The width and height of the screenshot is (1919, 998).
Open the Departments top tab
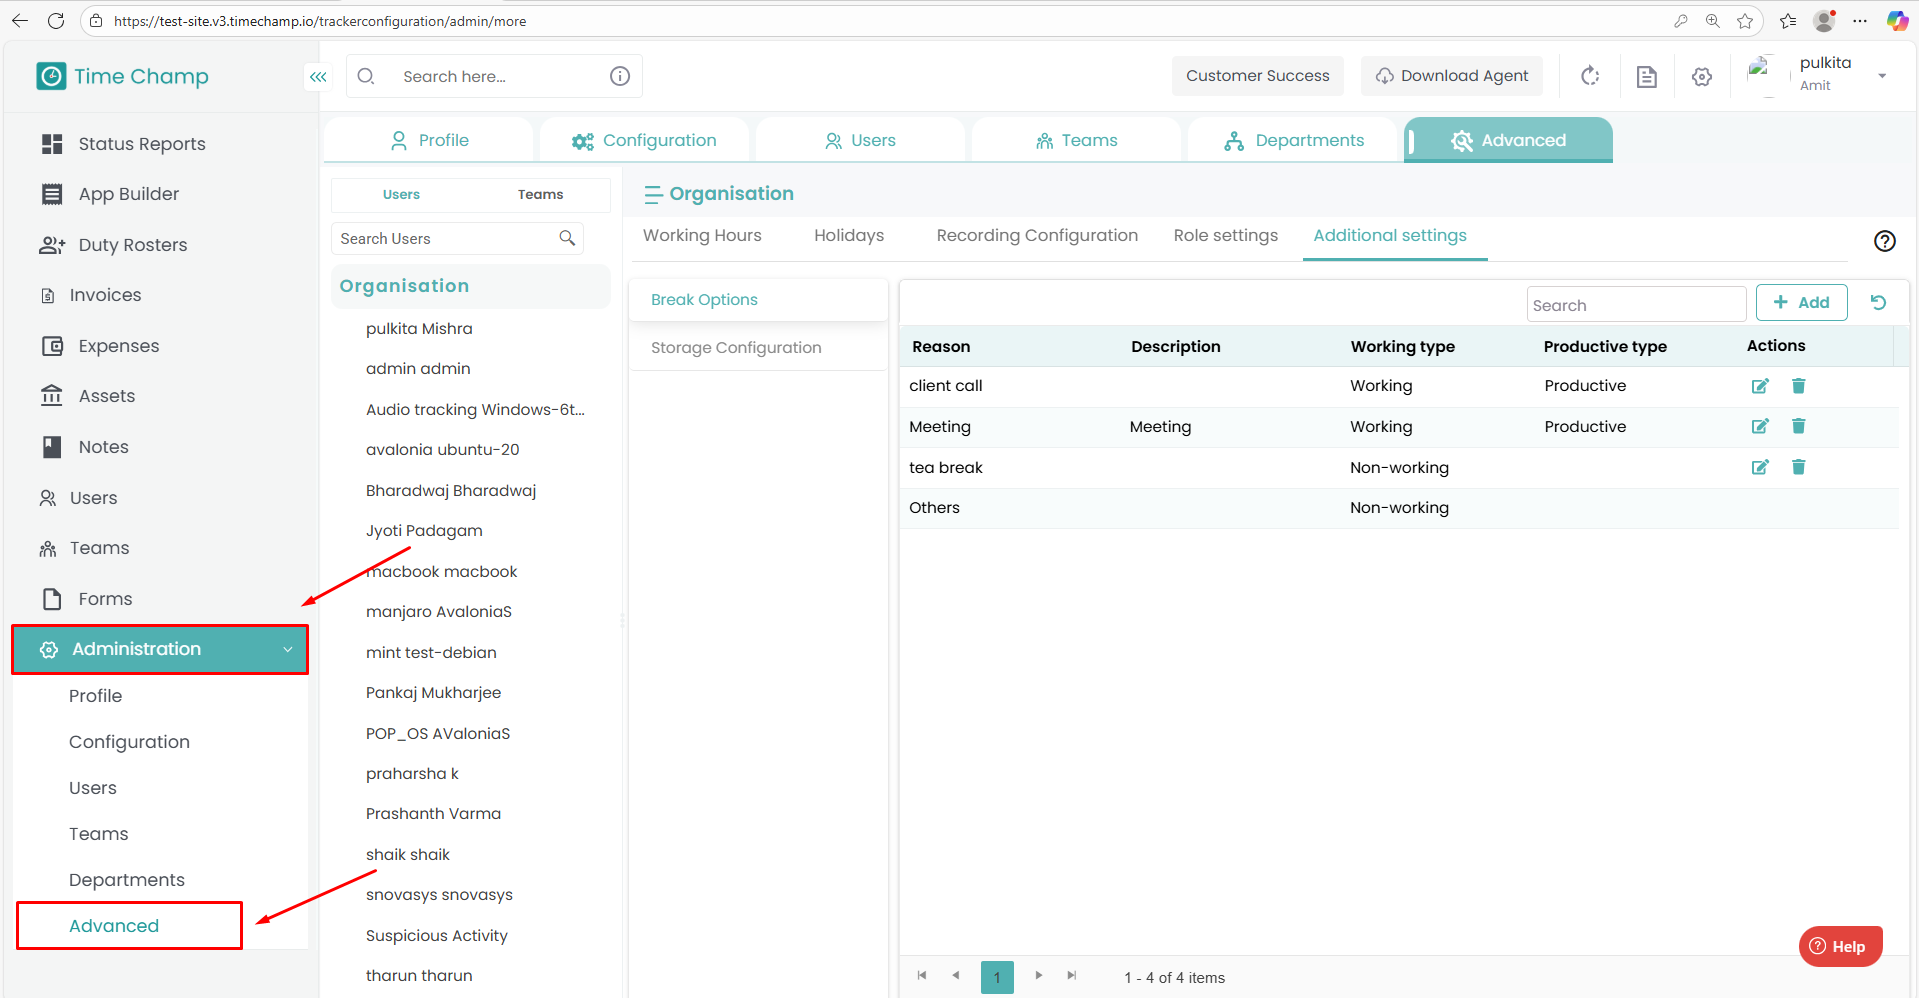click(1293, 141)
